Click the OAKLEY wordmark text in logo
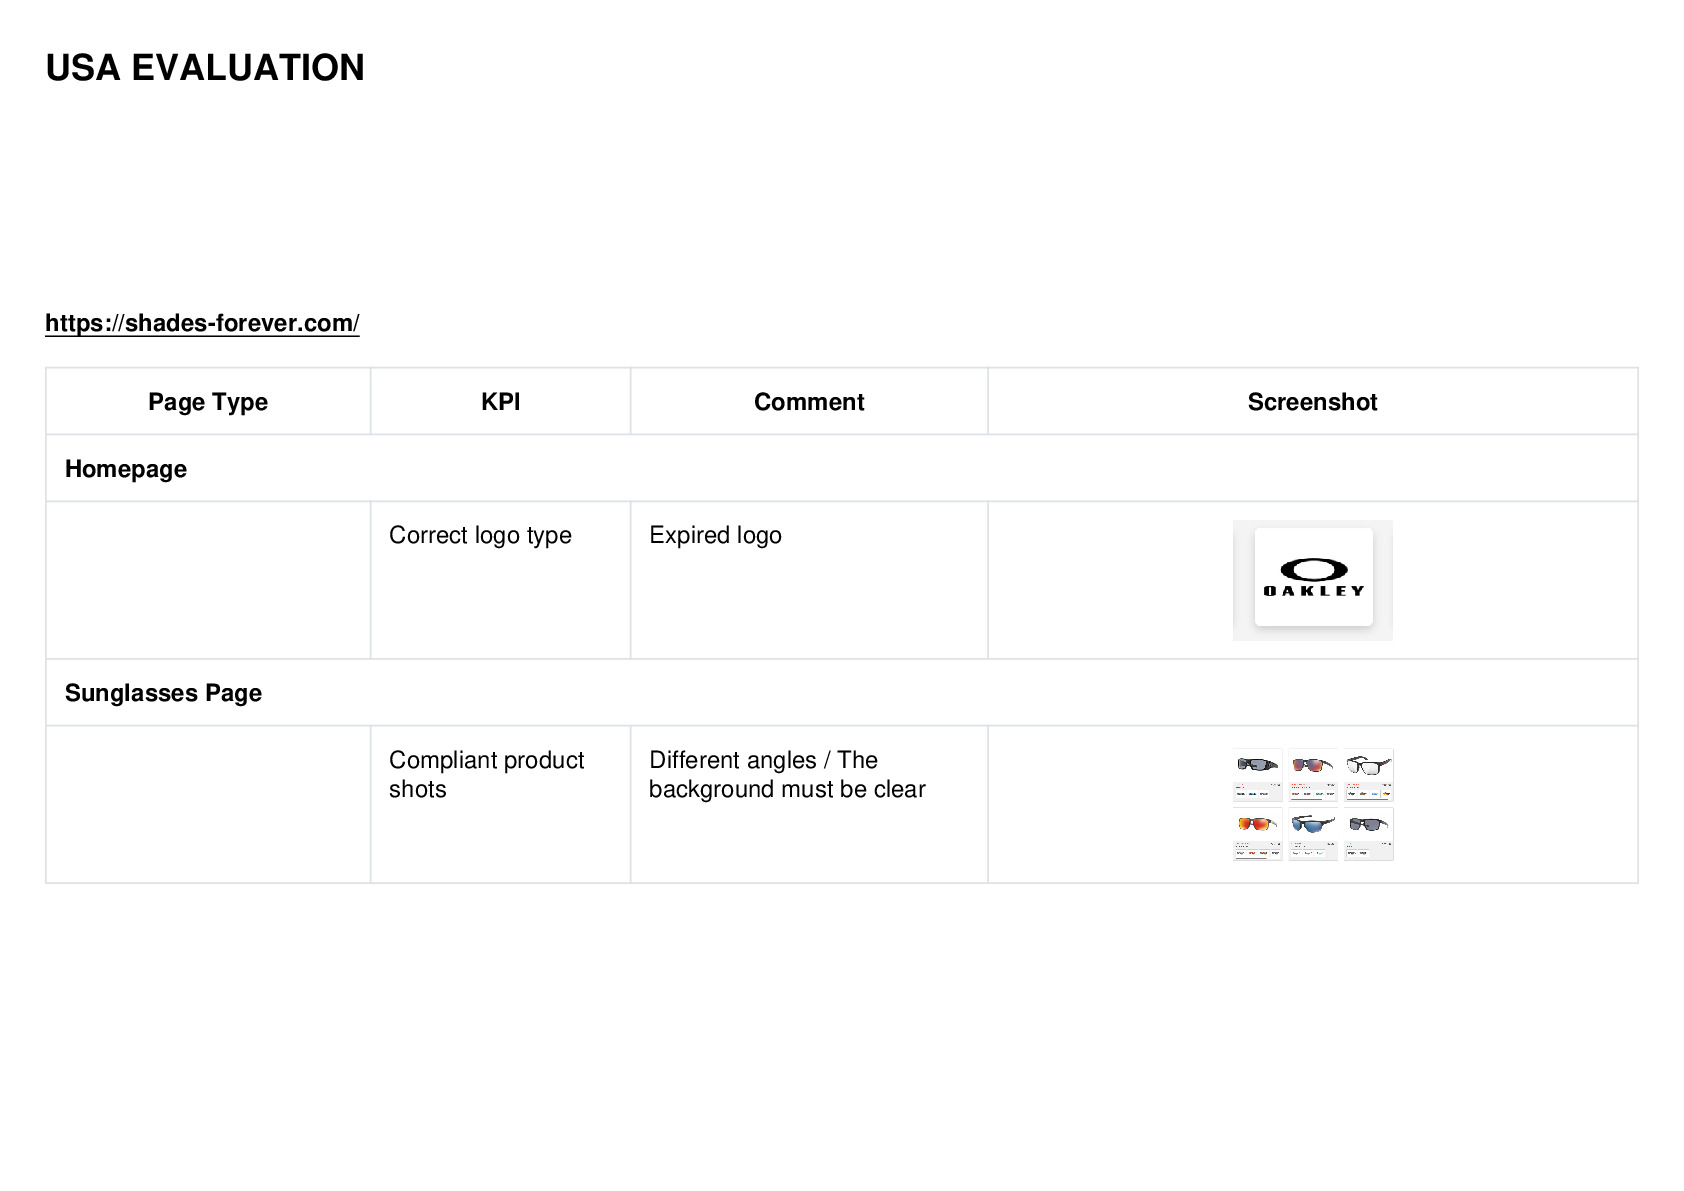This screenshot has height=1191, width=1684. click(x=1313, y=591)
